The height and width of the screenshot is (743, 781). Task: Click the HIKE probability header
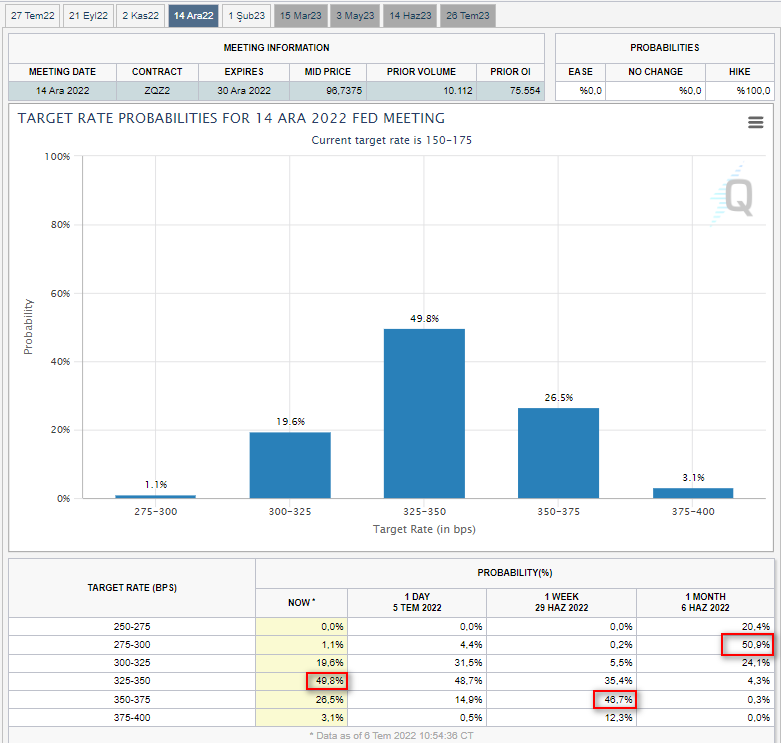point(740,72)
